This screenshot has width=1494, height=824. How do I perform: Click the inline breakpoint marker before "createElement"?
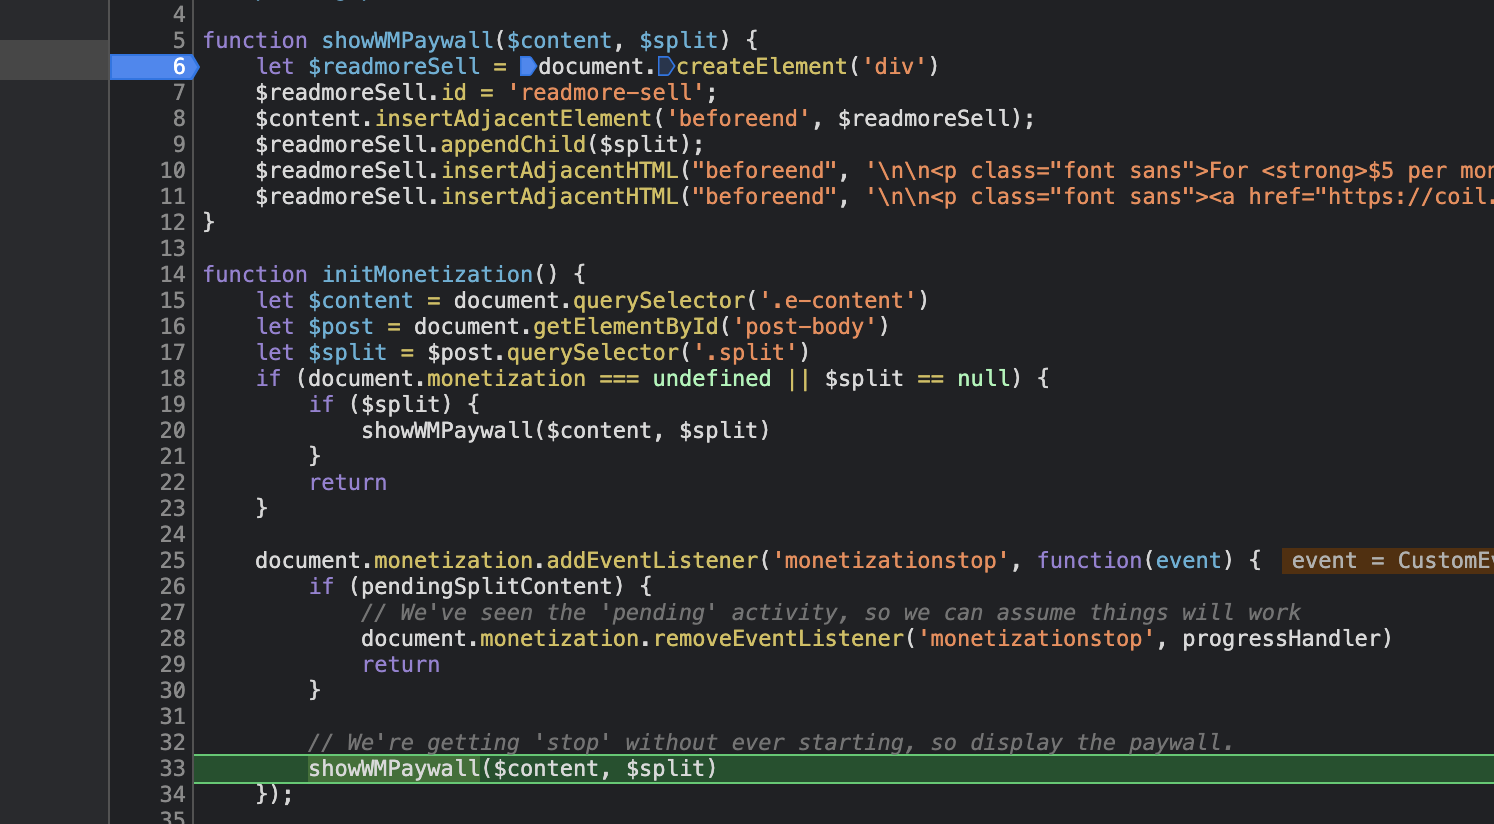[x=664, y=66]
